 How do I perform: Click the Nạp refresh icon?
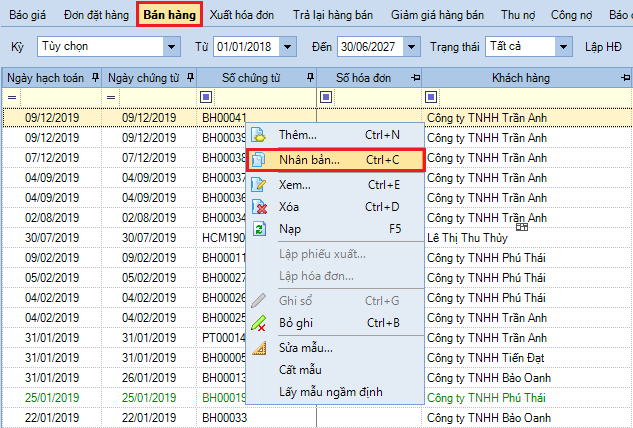259,229
